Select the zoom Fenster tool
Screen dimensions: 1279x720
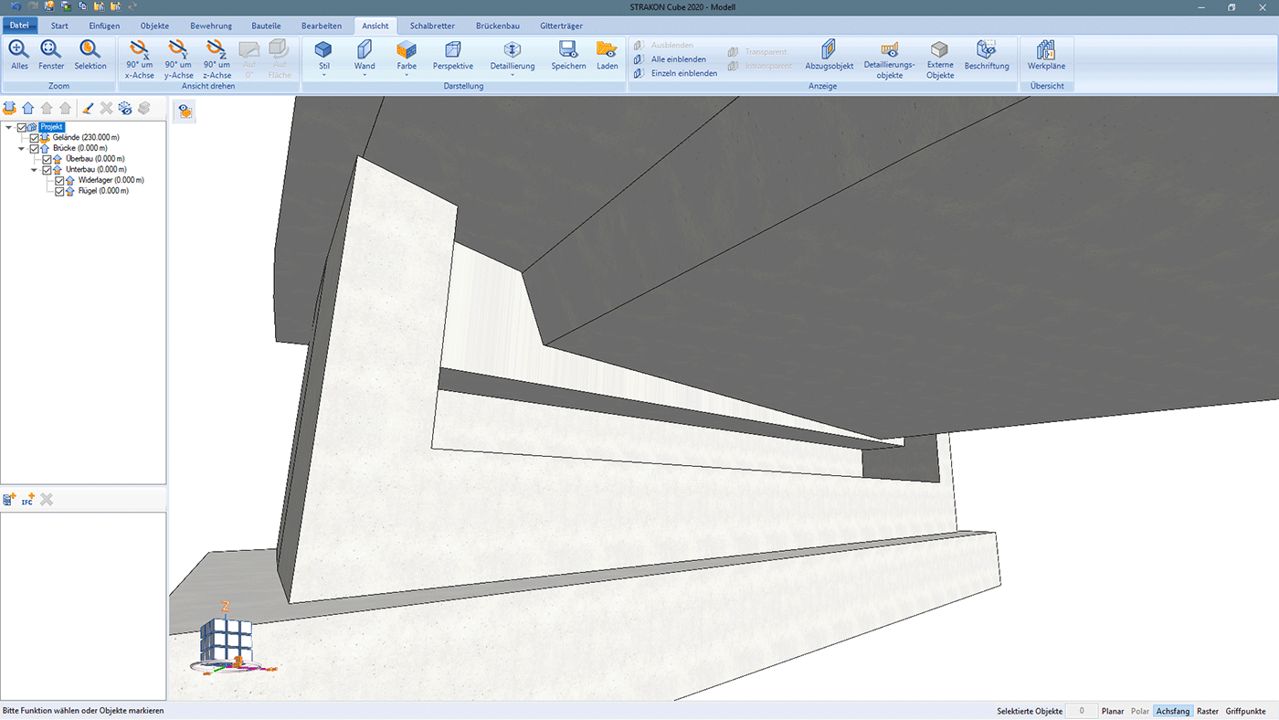[51, 54]
